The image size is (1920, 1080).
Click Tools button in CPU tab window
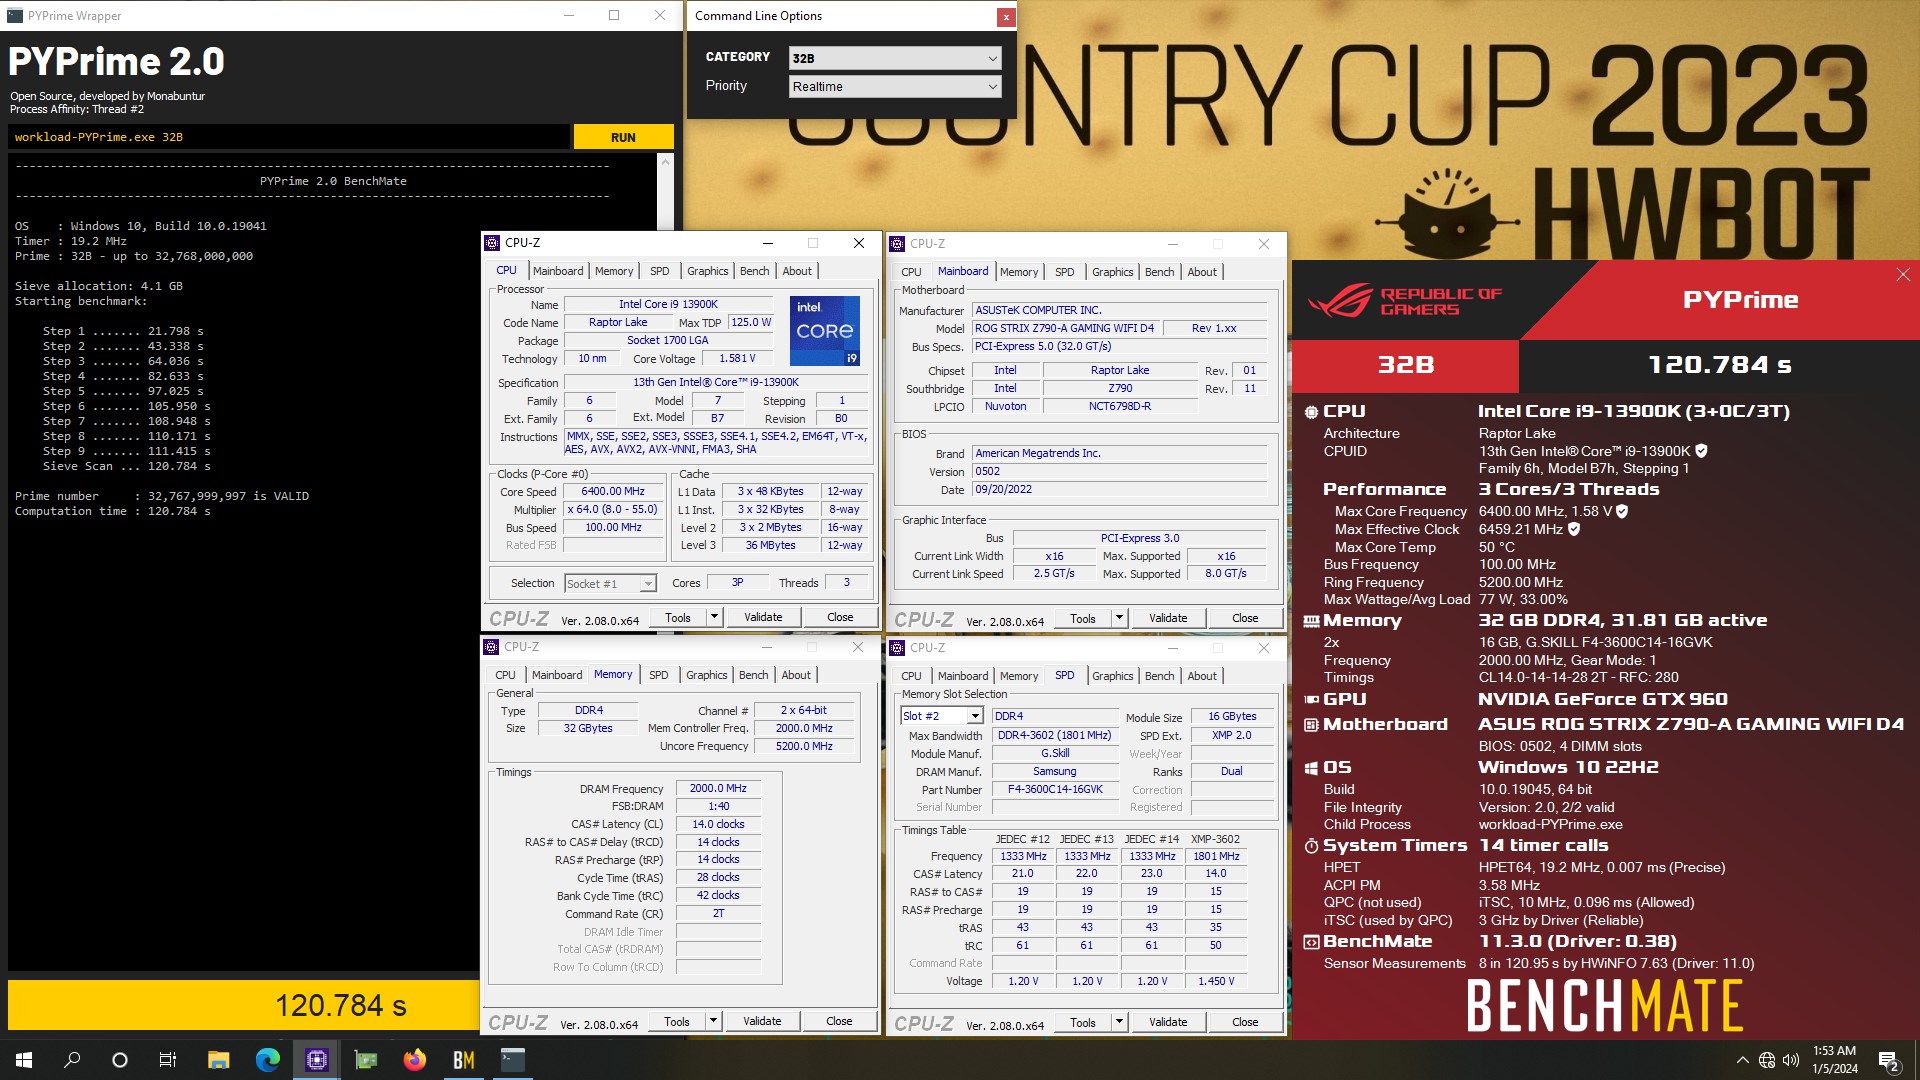coord(678,618)
